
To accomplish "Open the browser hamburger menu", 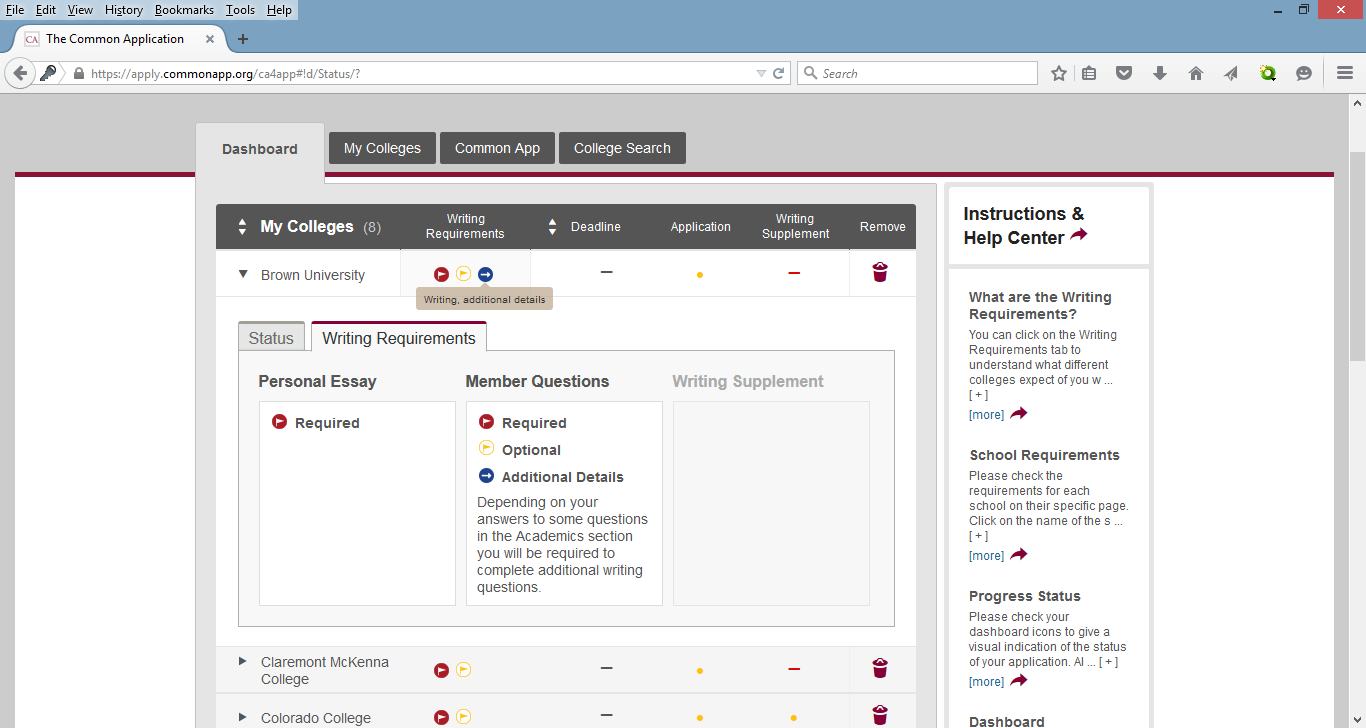I will click(x=1345, y=73).
